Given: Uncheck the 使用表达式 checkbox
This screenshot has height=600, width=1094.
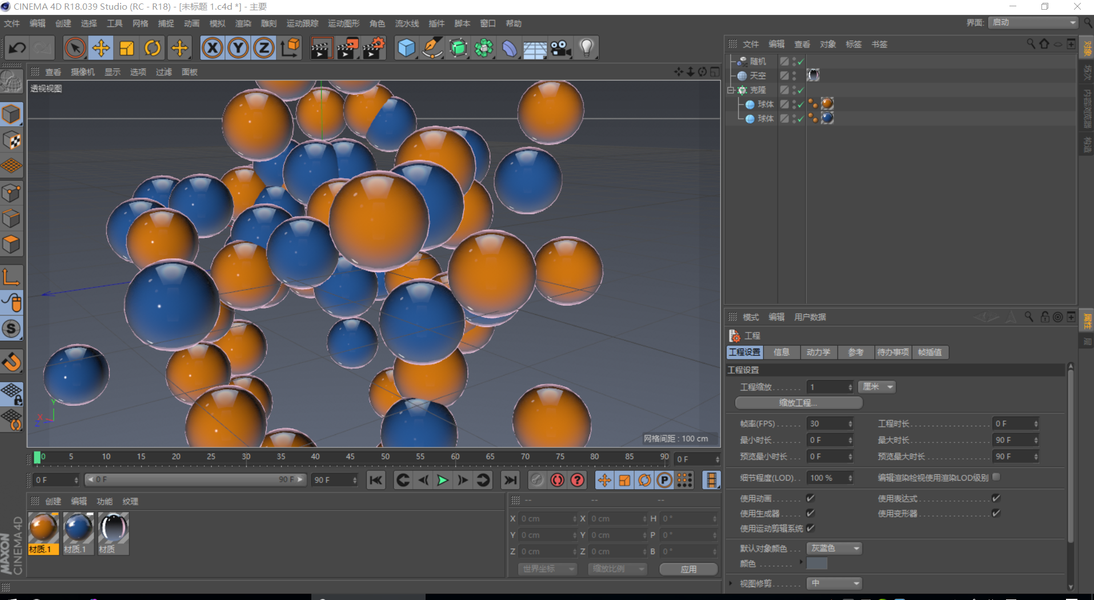Looking at the screenshot, I should click(996, 499).
